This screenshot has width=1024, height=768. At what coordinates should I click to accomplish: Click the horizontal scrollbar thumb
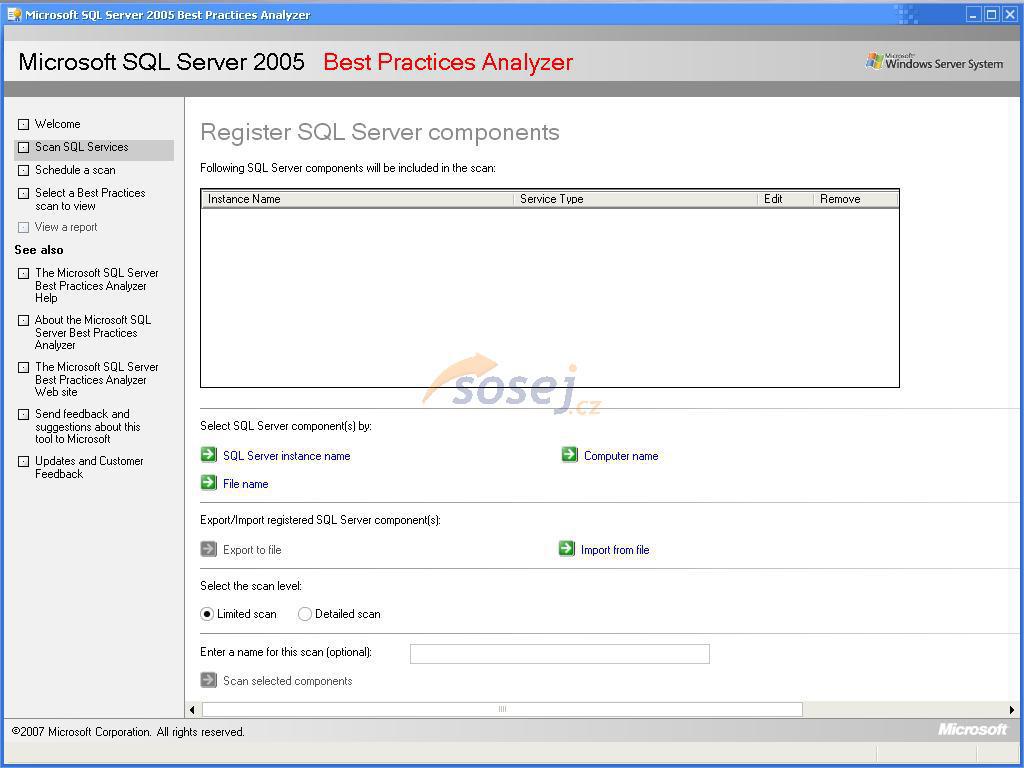coord(502,709)
